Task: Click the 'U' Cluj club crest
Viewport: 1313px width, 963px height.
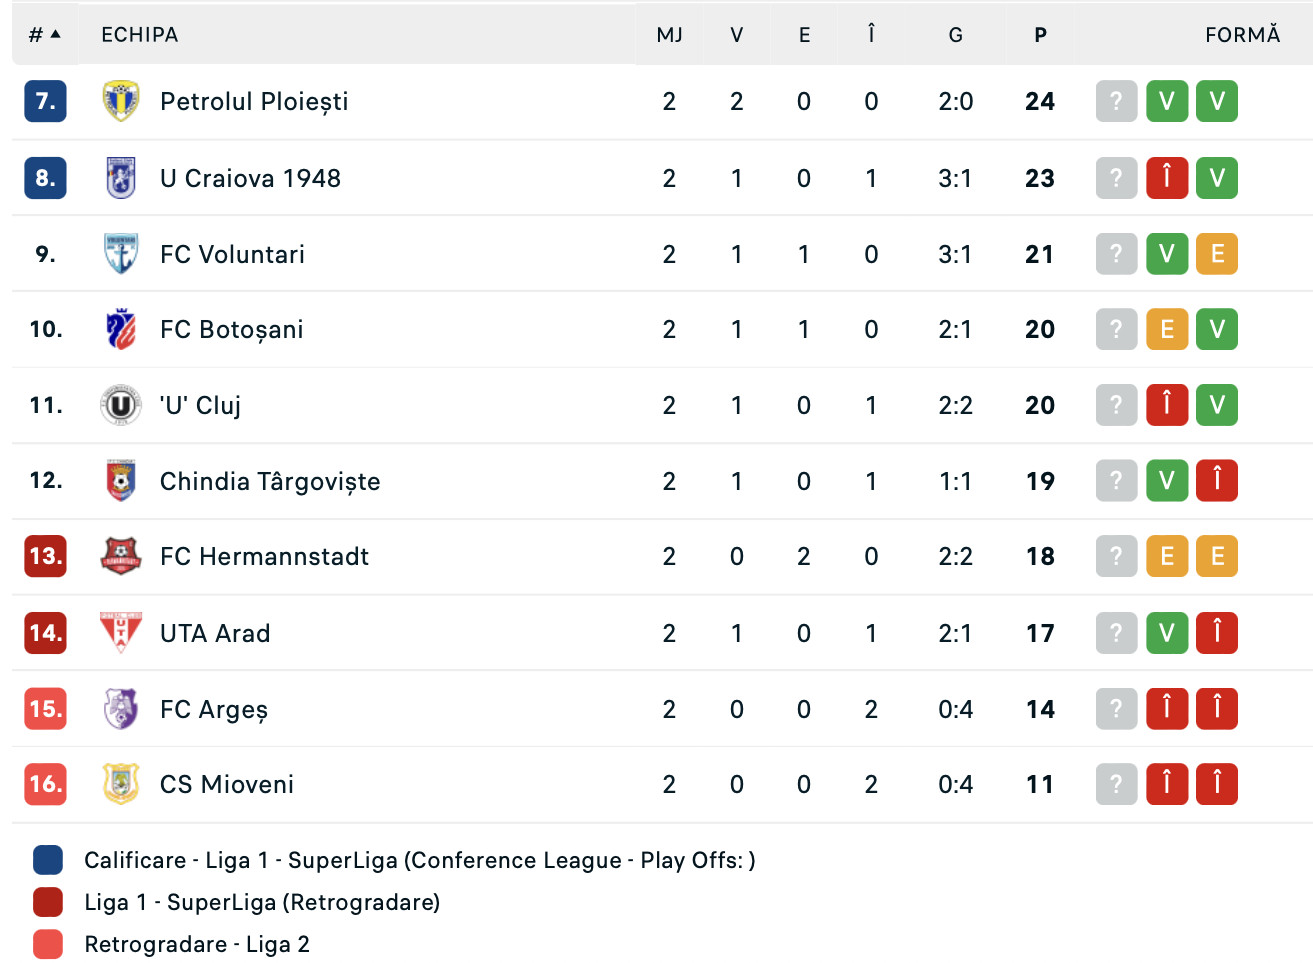Action: [x=121, y=405]
